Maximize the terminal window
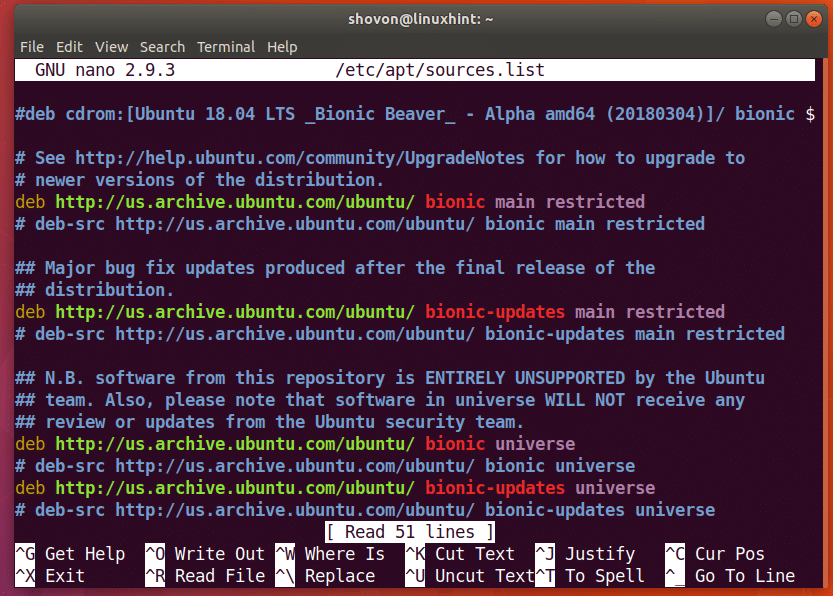Image resolution: width=833 pixels, height=596 pixels. 794,19
